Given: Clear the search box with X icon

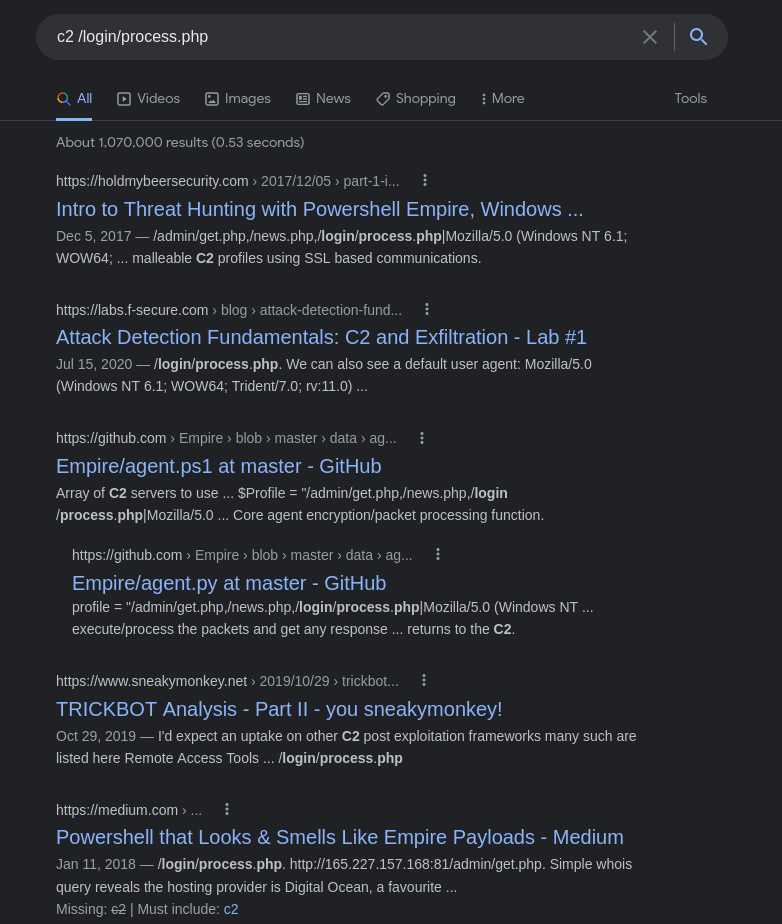Looking at the screenshot, I should (650, 37).
